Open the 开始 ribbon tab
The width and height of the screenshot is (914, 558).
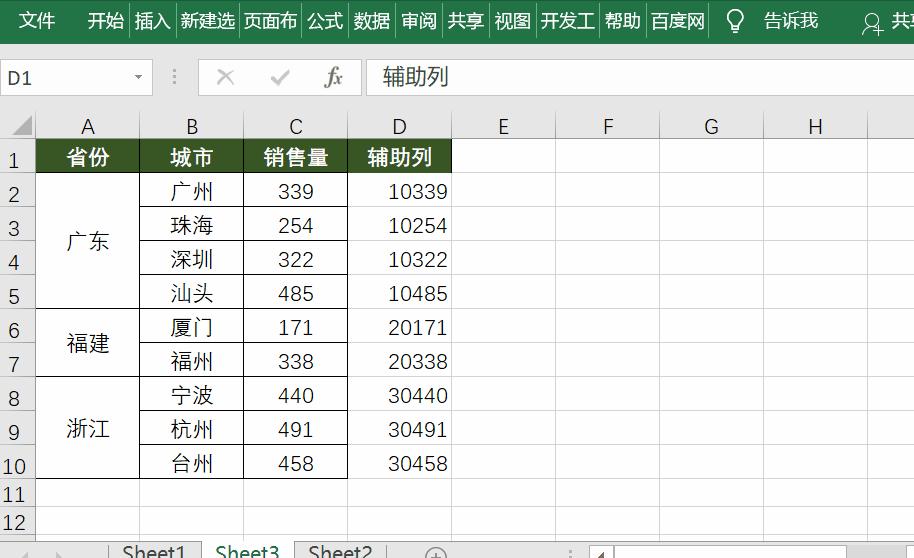tap(106, 21)
